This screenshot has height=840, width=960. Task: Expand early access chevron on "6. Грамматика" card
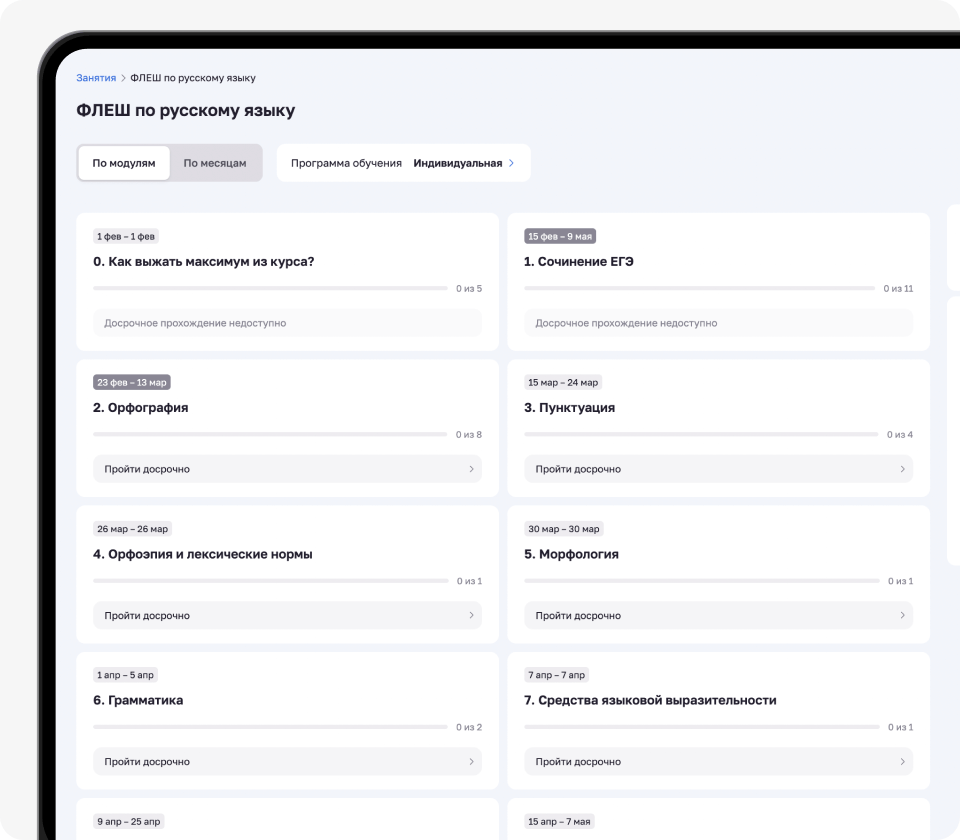[x=469, y=761]
